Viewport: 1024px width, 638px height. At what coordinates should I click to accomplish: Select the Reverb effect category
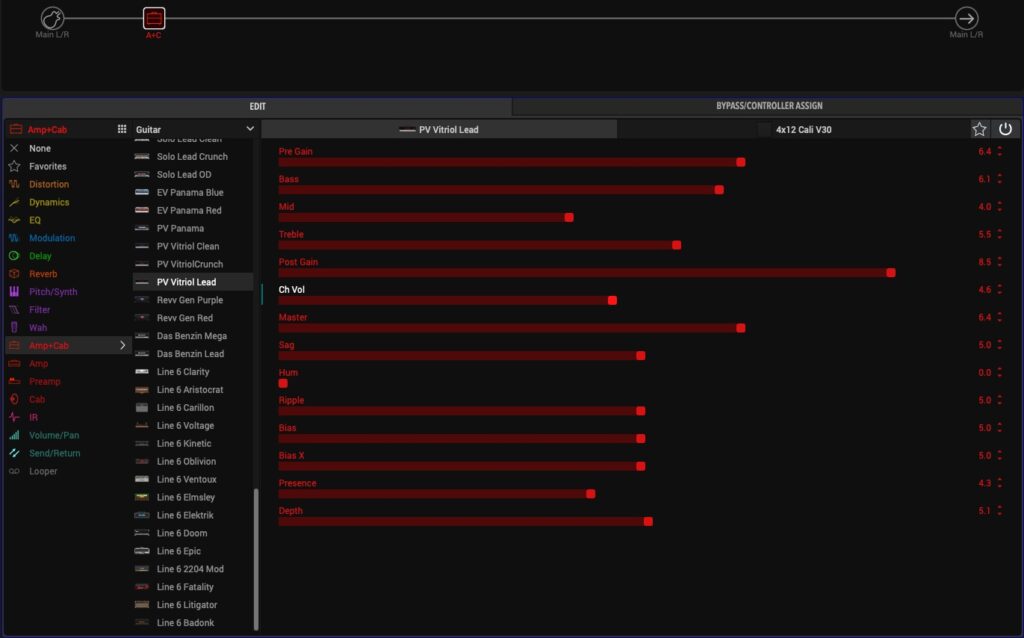tap(43, 274)
